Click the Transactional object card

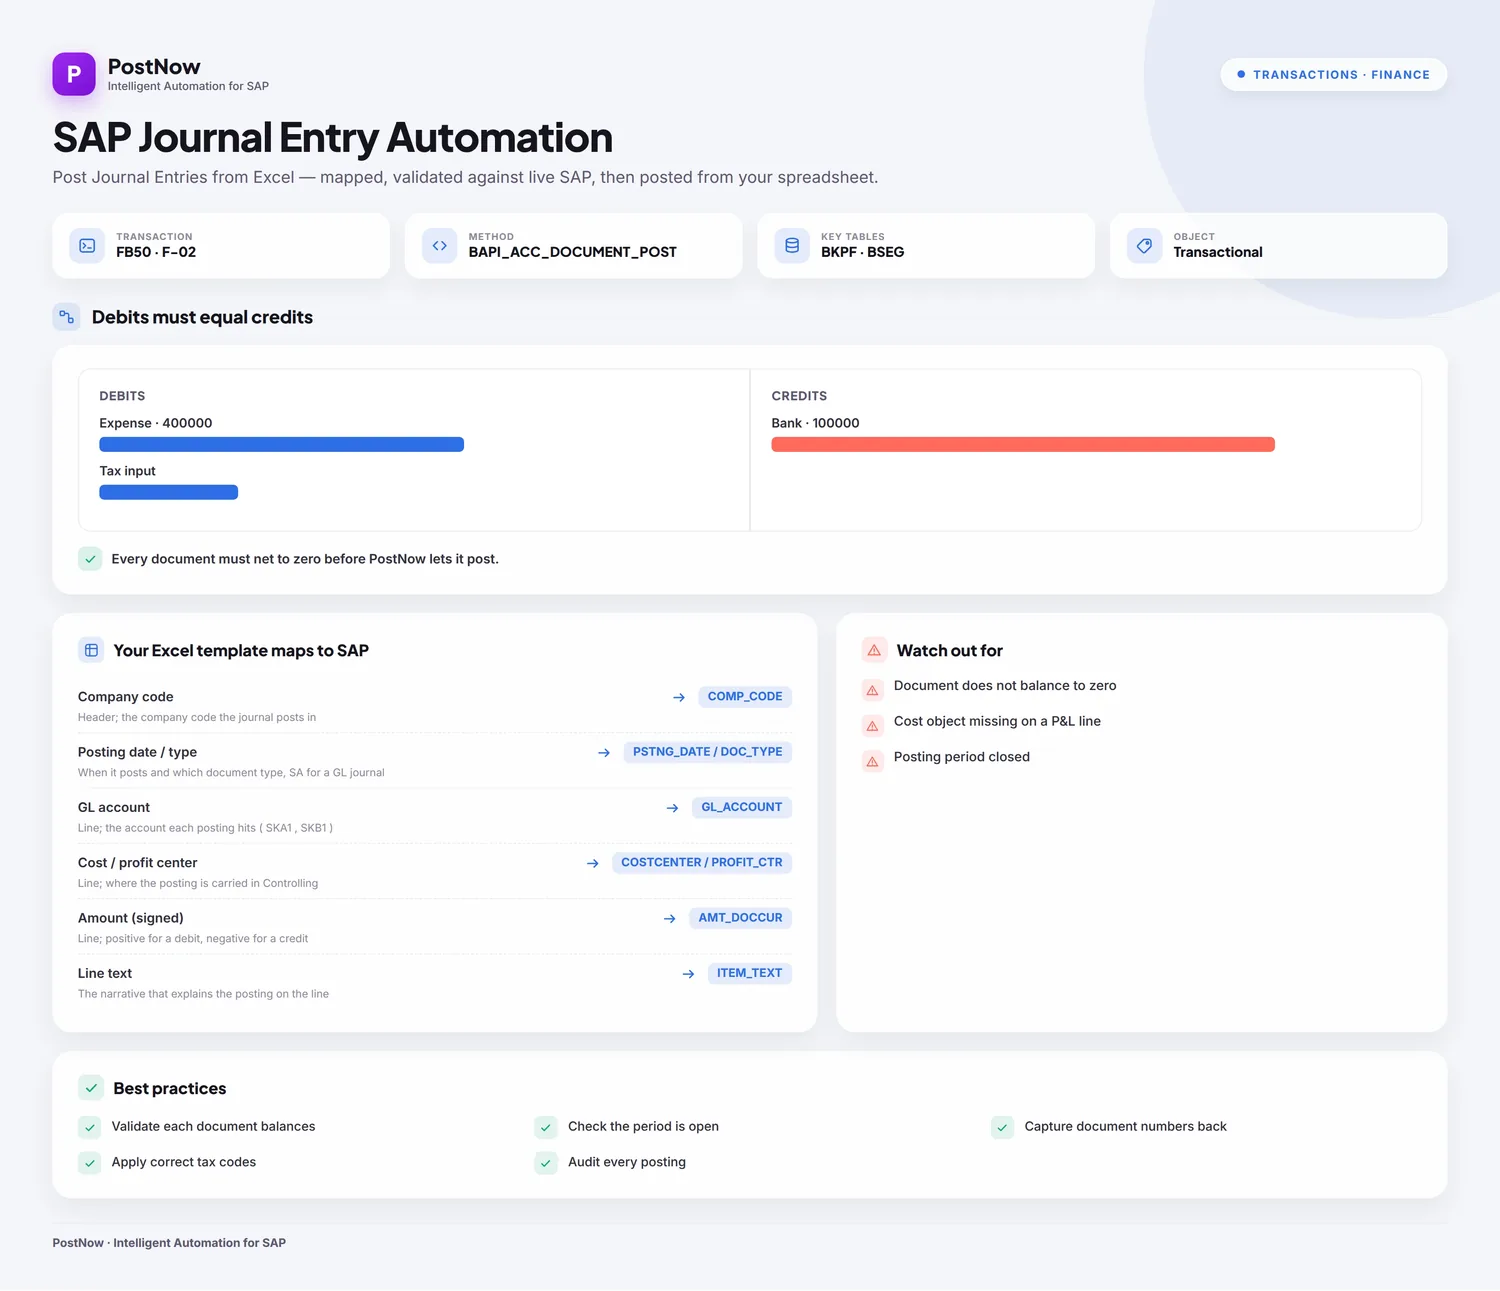[1278, 245]
